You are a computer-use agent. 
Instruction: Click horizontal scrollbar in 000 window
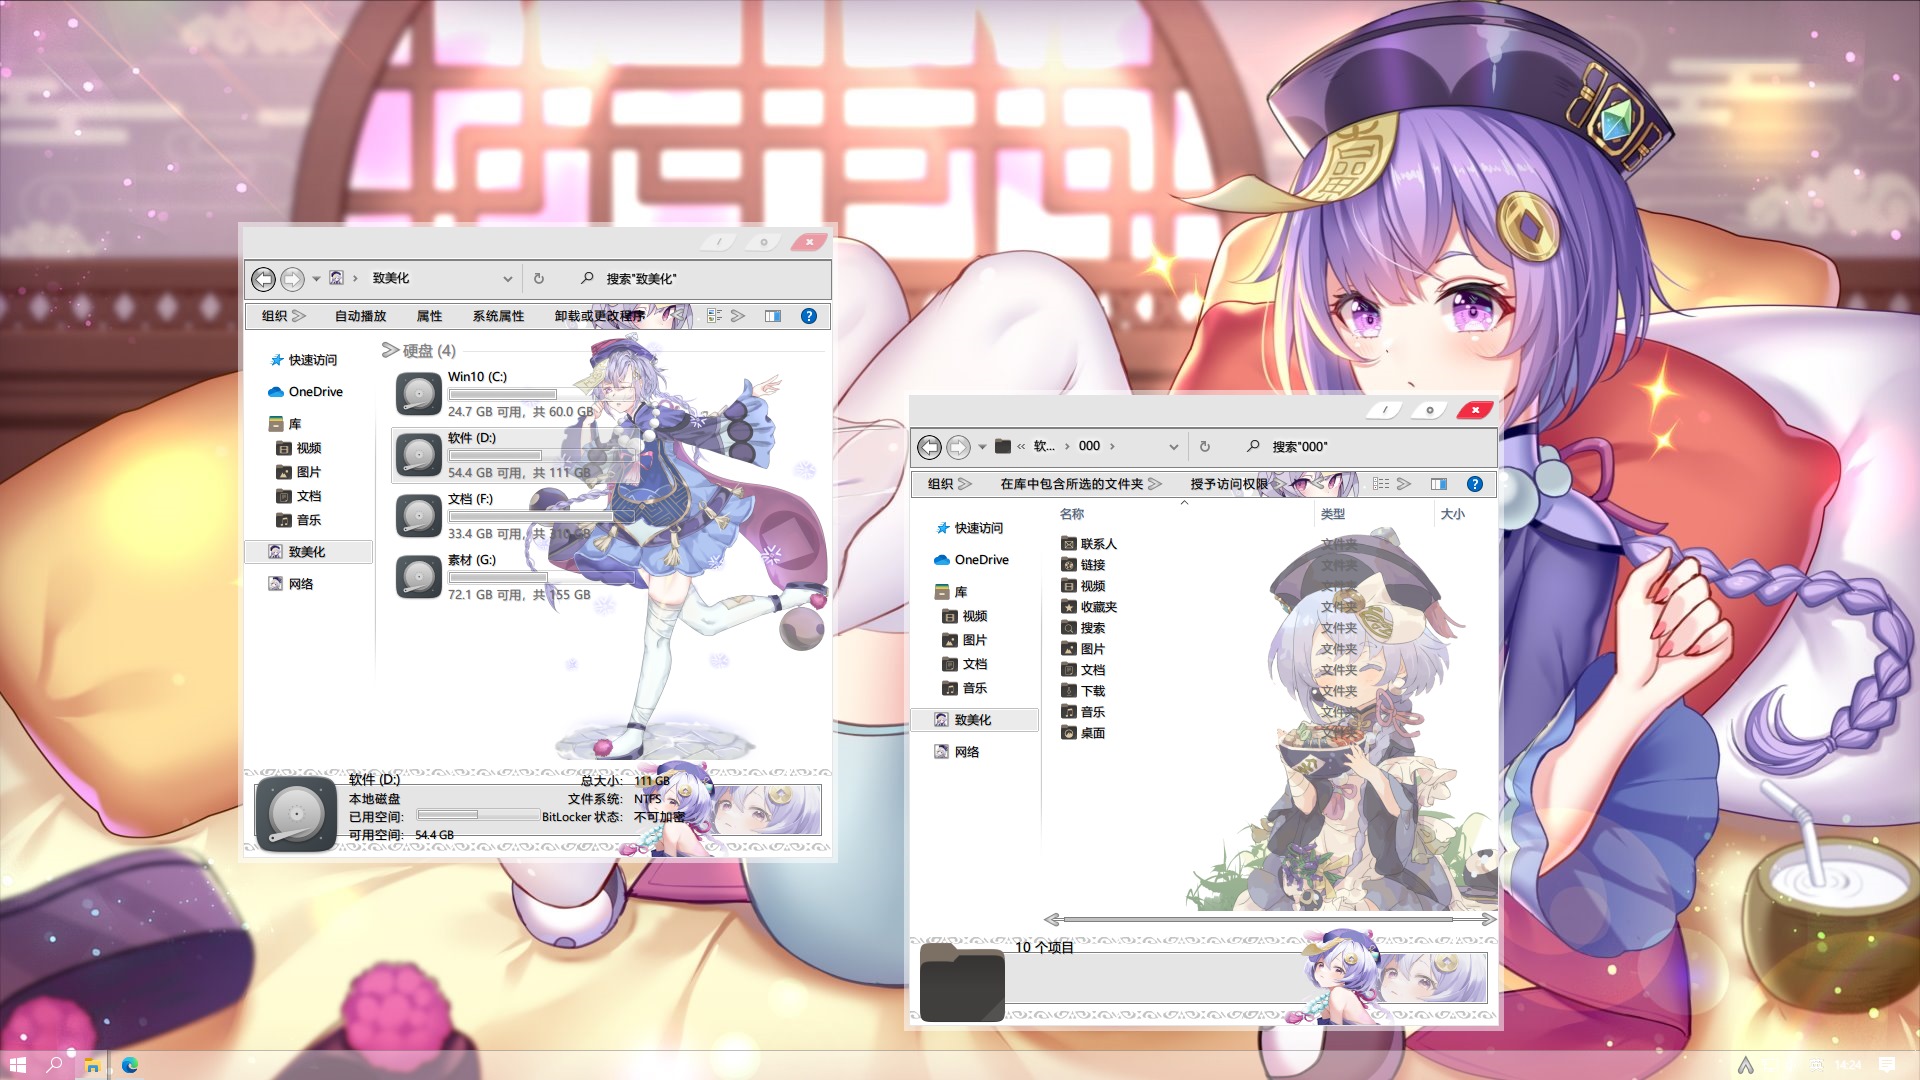coord(1258,919)
